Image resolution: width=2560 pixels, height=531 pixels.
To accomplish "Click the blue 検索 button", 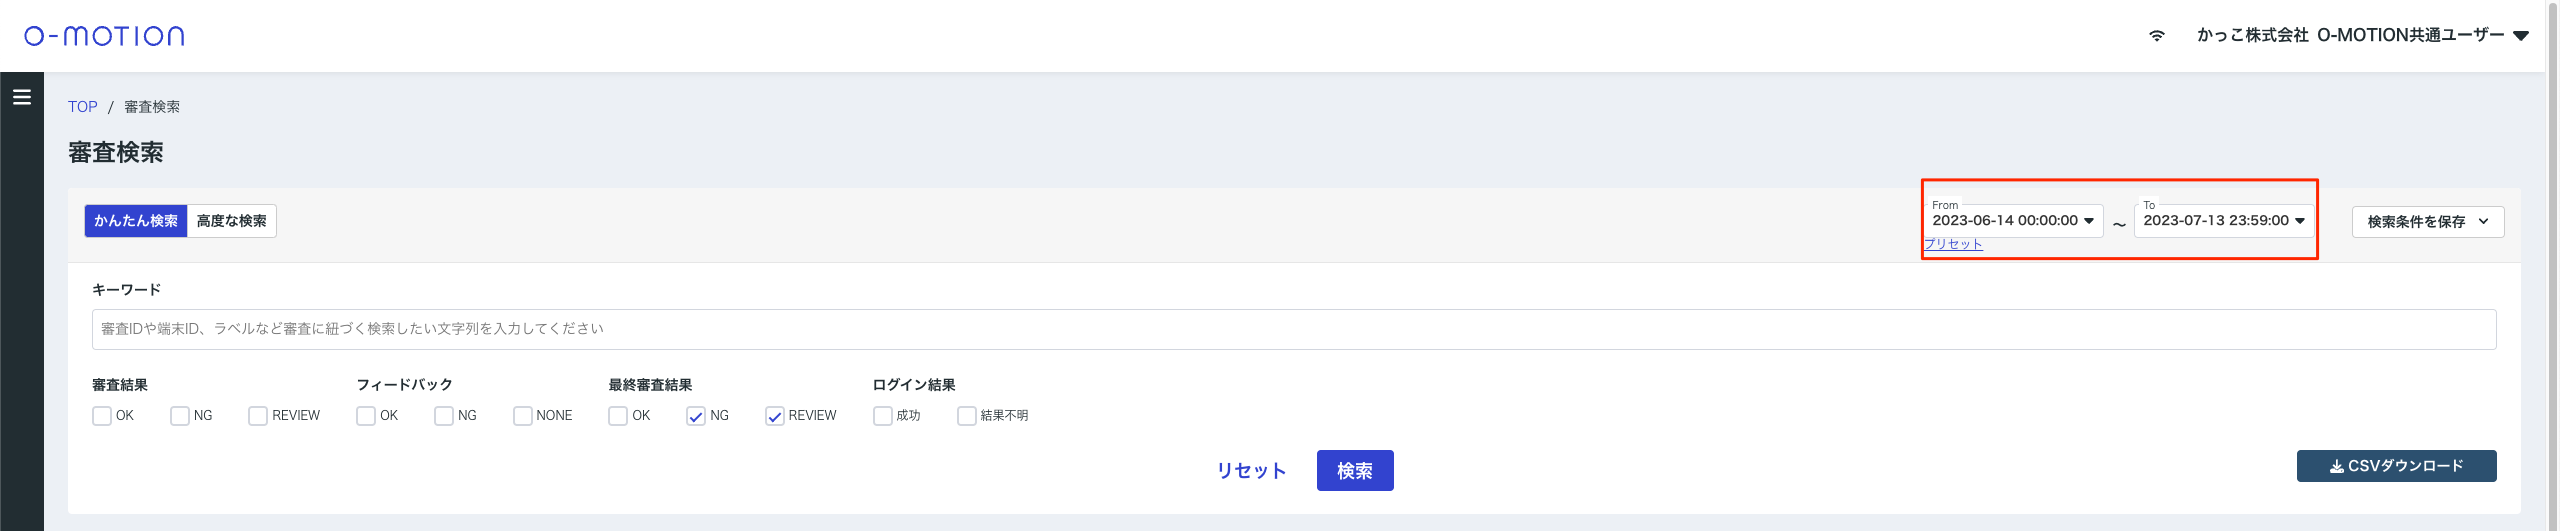I will pos(1354,471).
